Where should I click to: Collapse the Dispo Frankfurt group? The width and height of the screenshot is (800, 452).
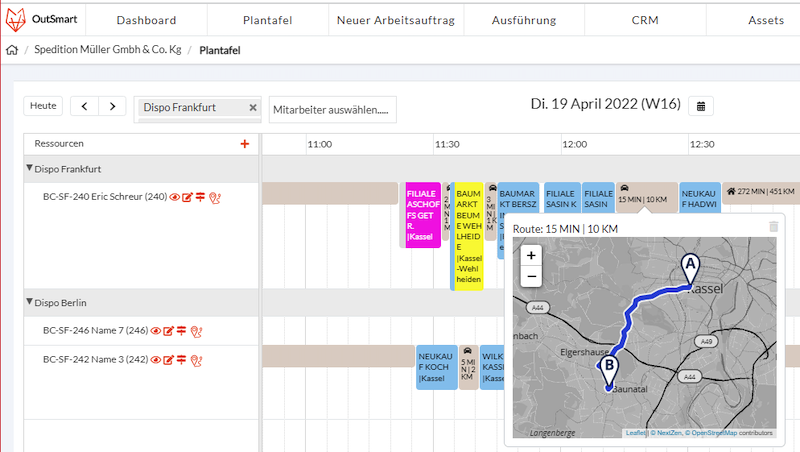point(30,168)
